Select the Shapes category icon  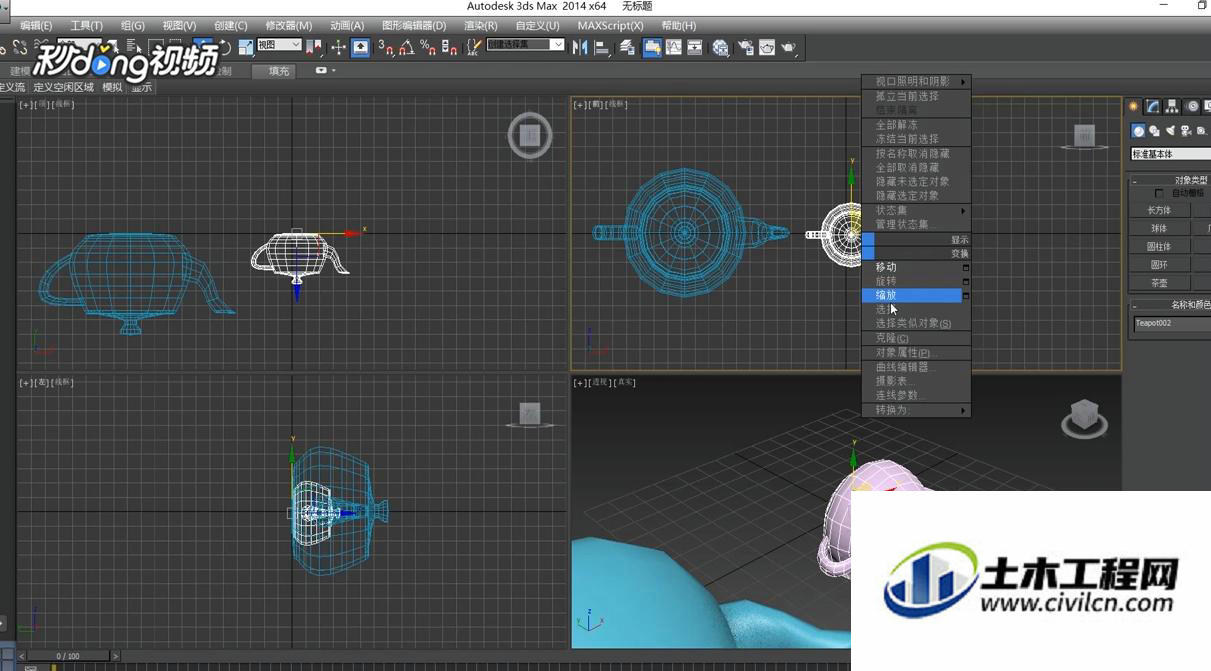[x=1154, y=130]
